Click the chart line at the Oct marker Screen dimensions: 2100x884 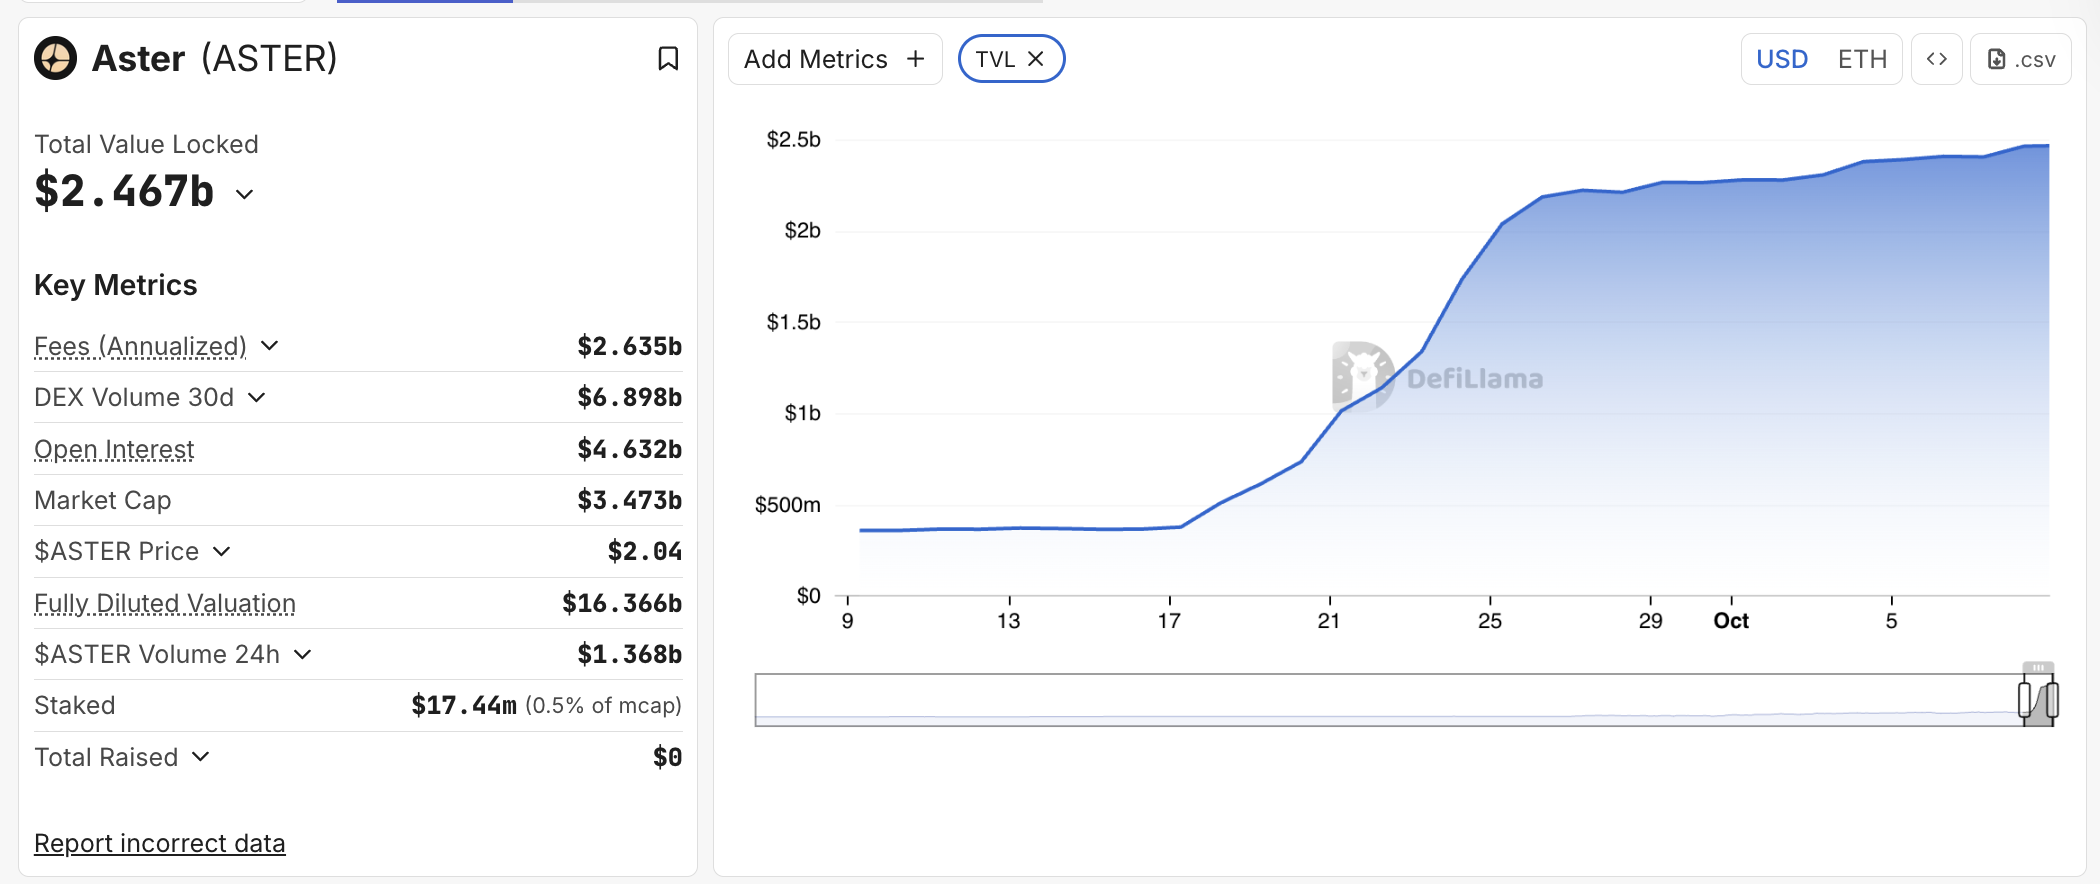click(x=1731, y=180)
